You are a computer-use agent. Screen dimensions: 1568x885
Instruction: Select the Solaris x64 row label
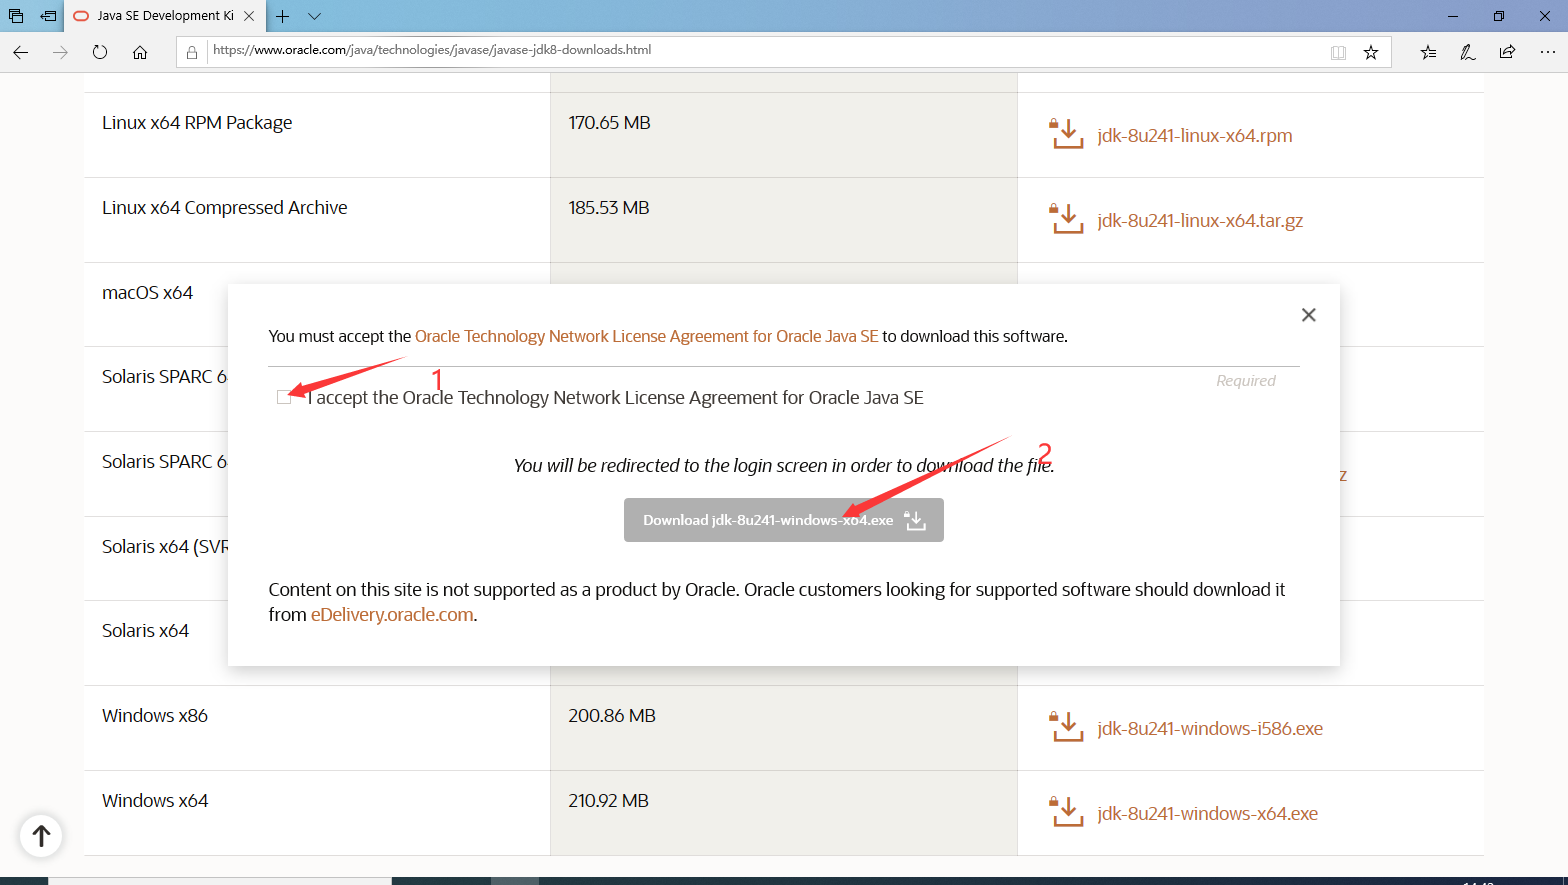click(x=145, y=631)
